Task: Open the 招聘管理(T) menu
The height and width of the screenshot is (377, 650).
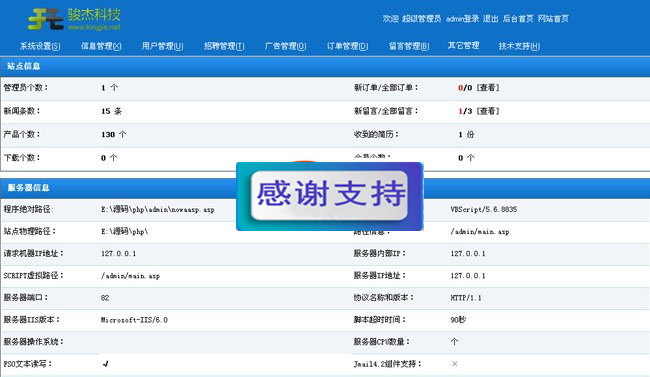Action: tap(224, 46)
